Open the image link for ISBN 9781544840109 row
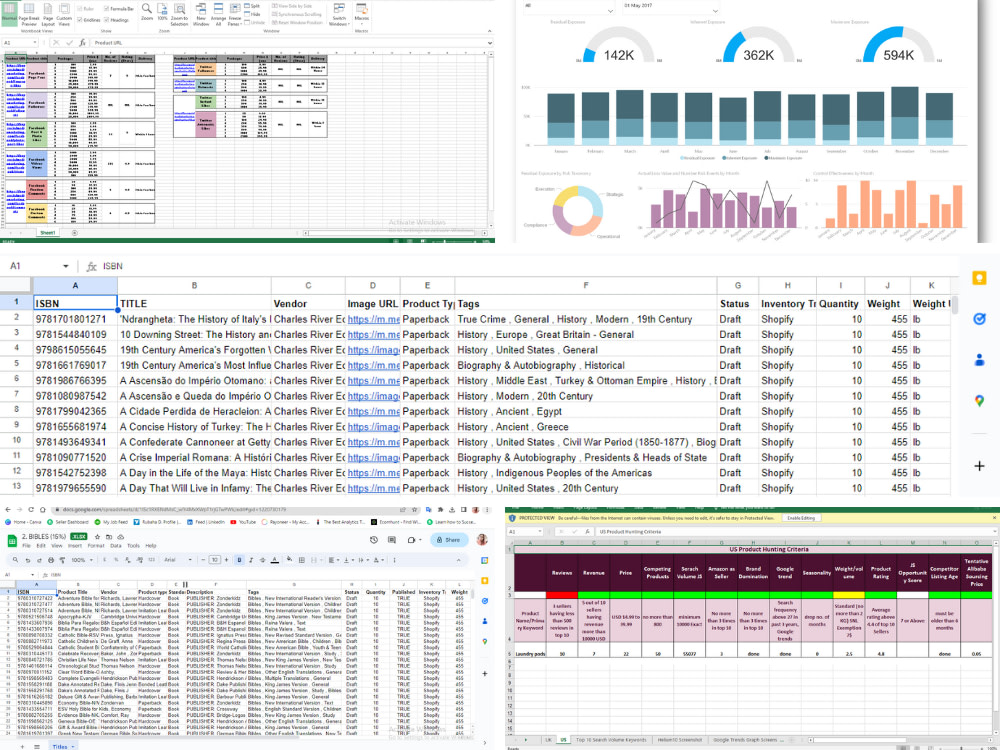The width and height of the screenshot is (1000, 750). (373, 334)
